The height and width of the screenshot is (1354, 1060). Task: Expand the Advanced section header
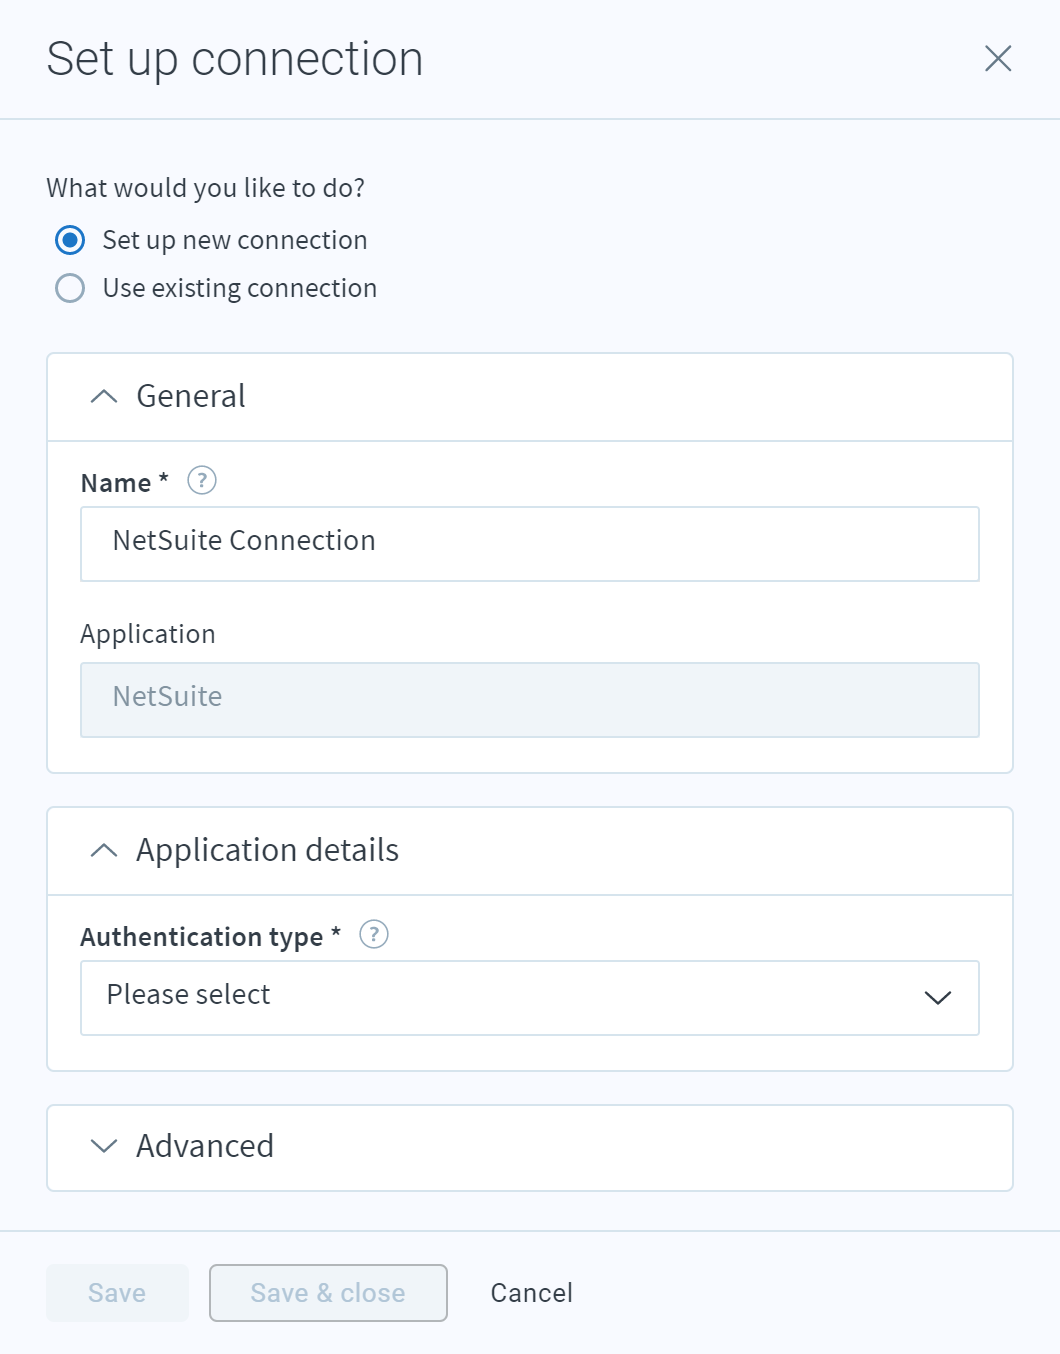coord(530,1148)
